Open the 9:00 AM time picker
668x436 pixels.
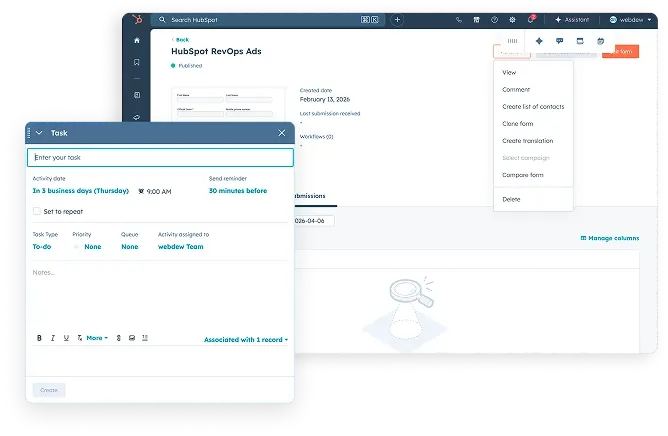pyautogui.click(x=155, y=191)
